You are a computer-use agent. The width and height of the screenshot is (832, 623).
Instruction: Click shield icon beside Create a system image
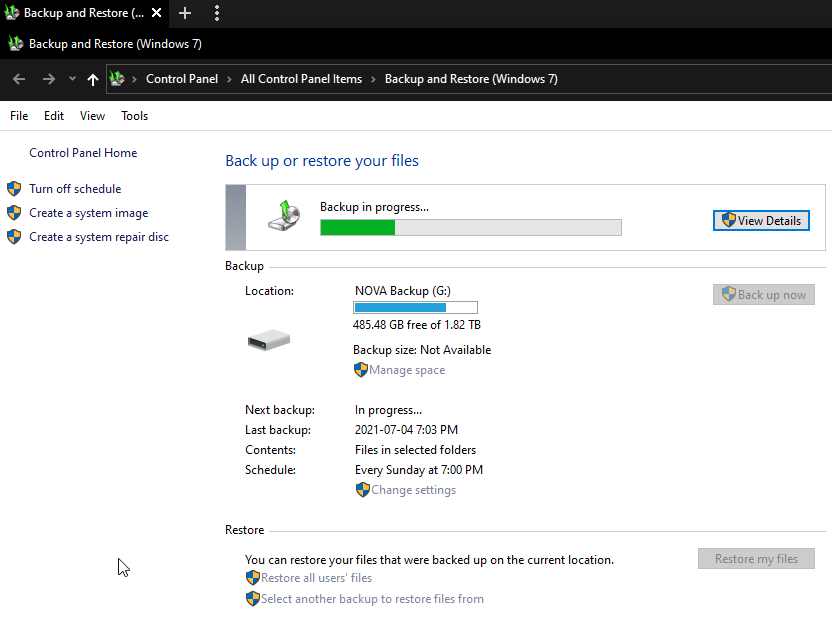click(x=14, y=213)
